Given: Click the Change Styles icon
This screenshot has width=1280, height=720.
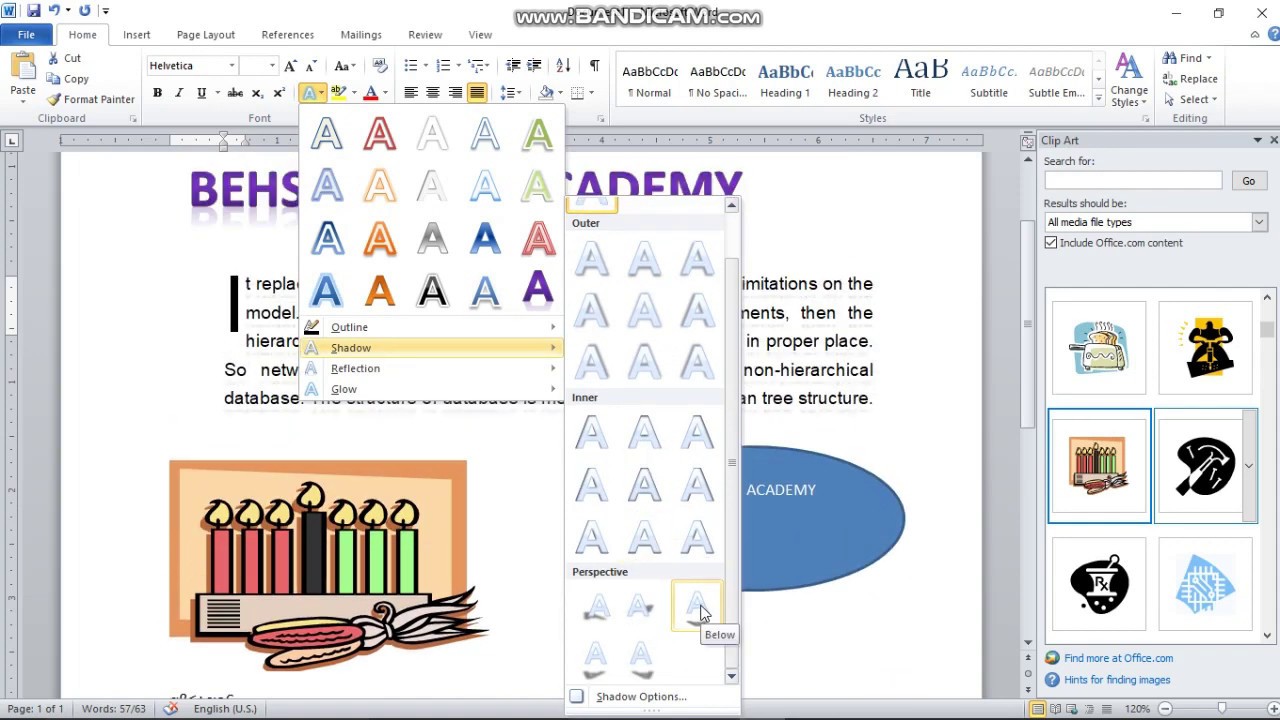Looking at the screenshot, I should click(1129, 80).
